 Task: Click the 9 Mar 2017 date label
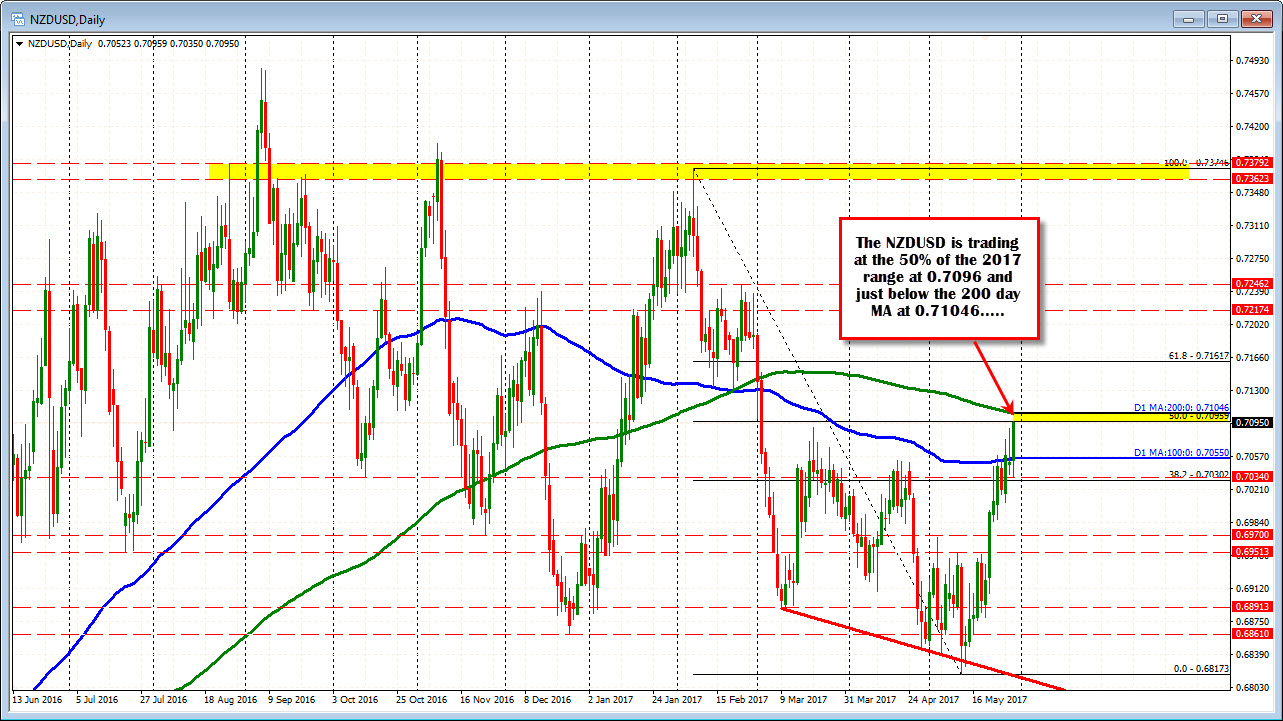click(x=802, y=701)
